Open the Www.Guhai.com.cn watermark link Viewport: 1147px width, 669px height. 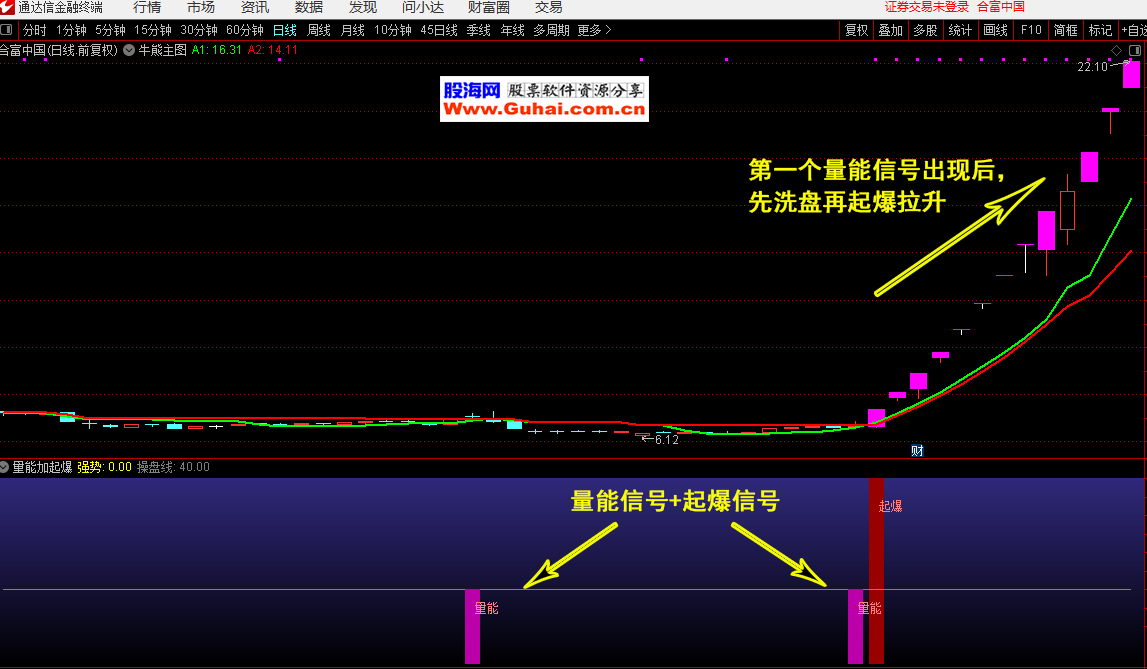click(545, 109)
